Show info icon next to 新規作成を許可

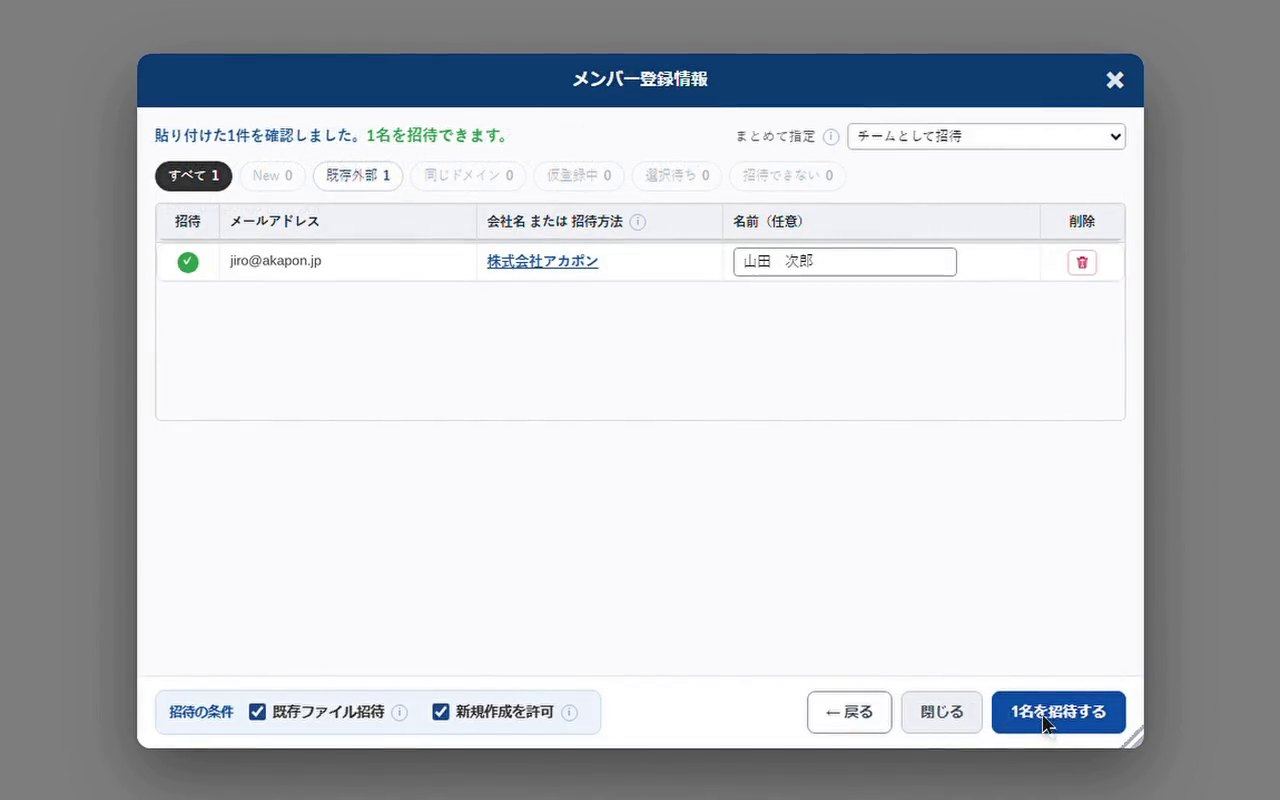tap(569, 713)
